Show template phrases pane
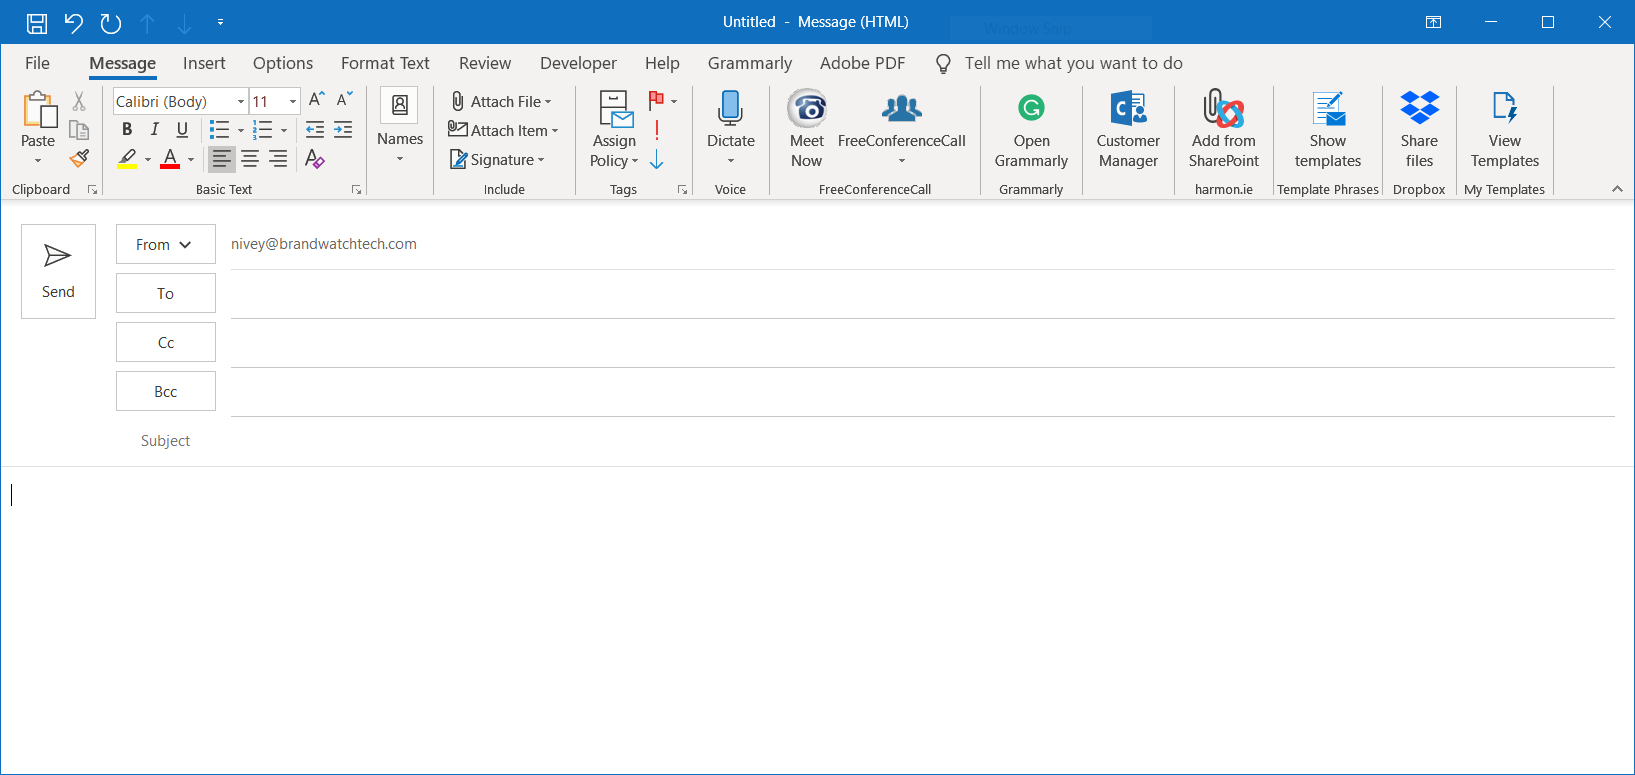Viewport: 1635px width, 775px height. click(1328, 130)
